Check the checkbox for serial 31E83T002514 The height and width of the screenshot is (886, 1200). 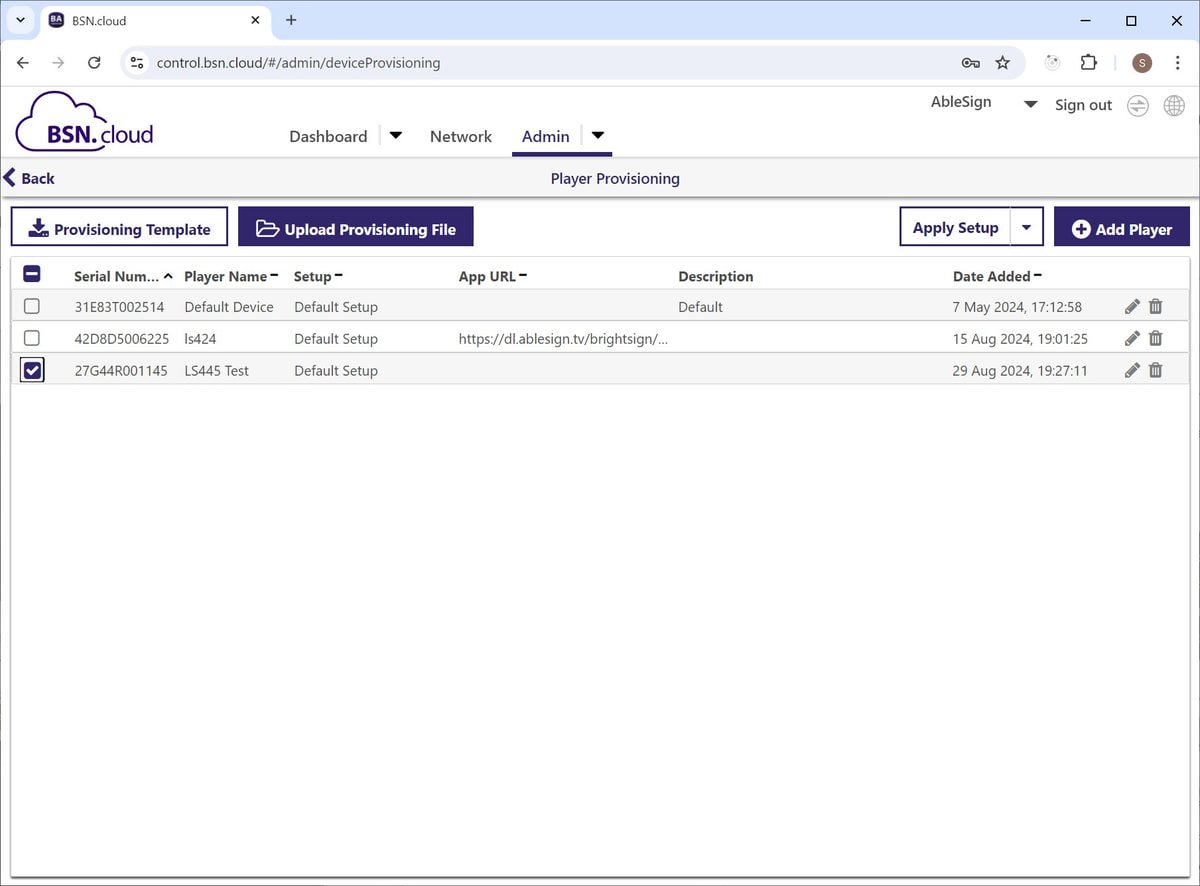click(31, 306)
